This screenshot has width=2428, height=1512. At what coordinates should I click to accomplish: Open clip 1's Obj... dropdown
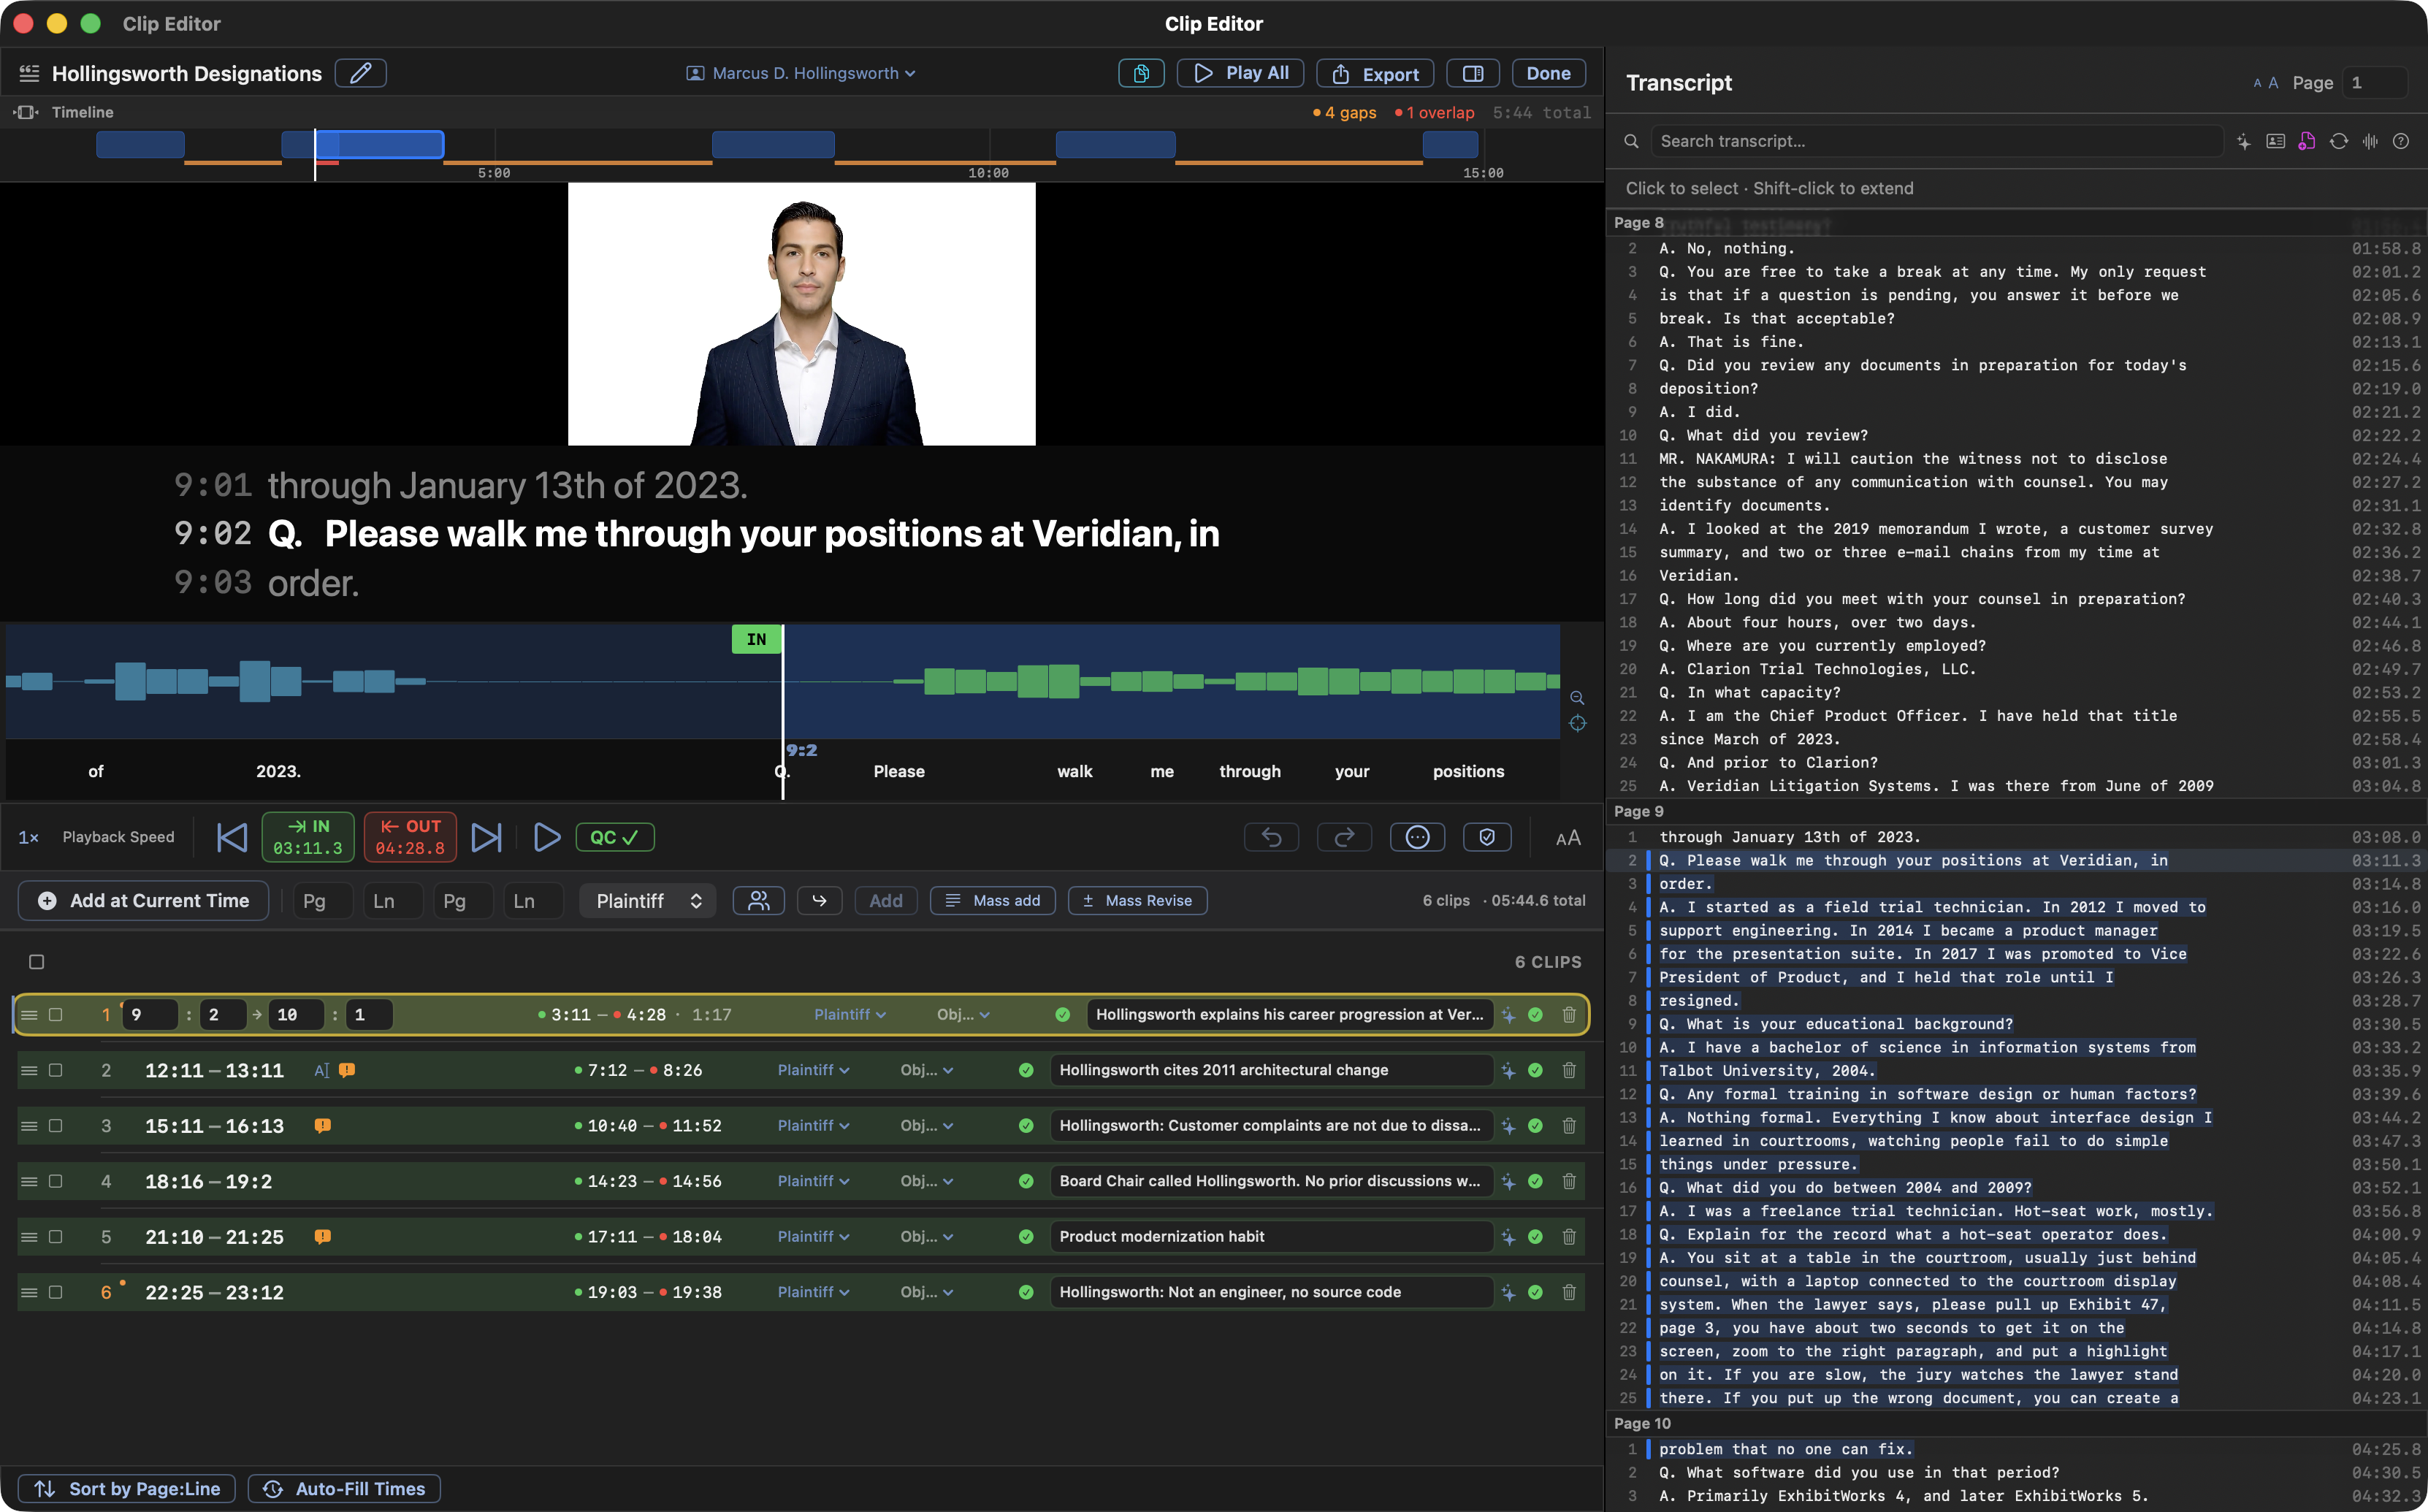pos(962,1014)
